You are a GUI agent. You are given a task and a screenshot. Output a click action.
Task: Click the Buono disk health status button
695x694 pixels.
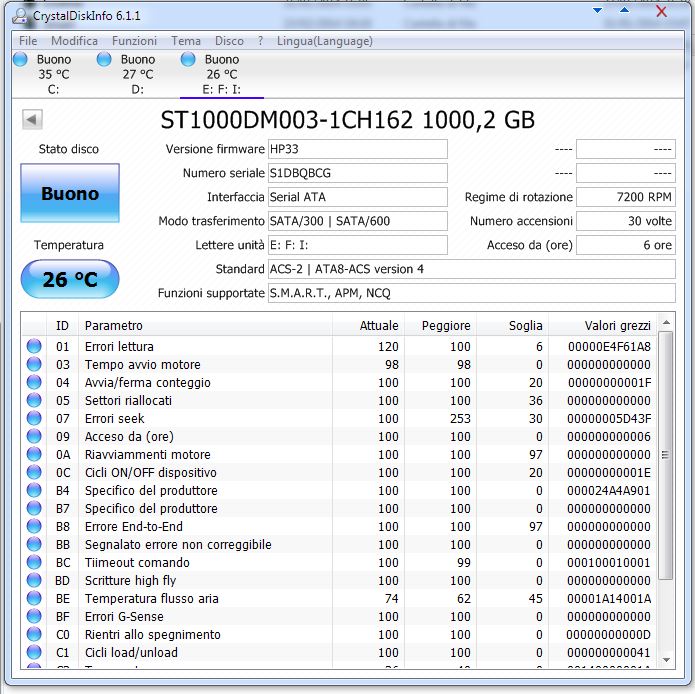(69, 194)
